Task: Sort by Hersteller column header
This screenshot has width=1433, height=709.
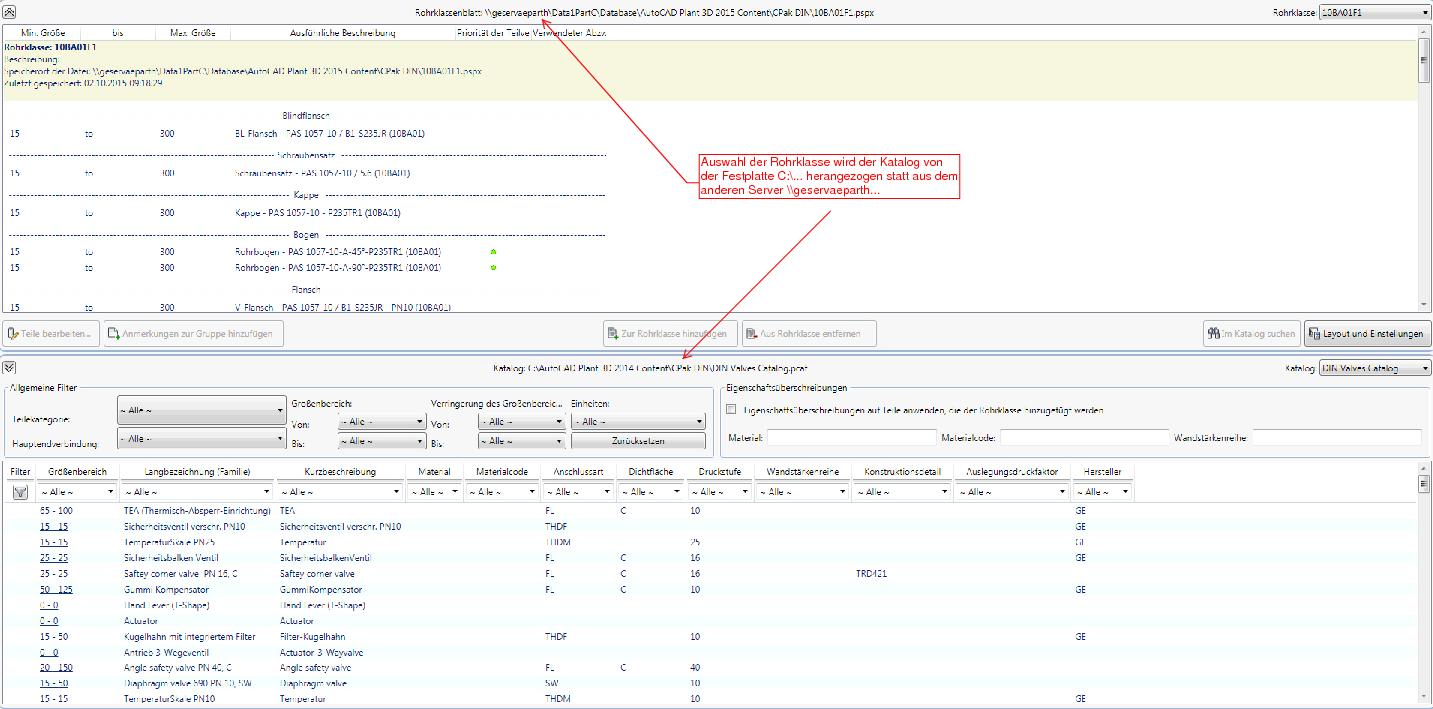Action: coord(1102,471)
